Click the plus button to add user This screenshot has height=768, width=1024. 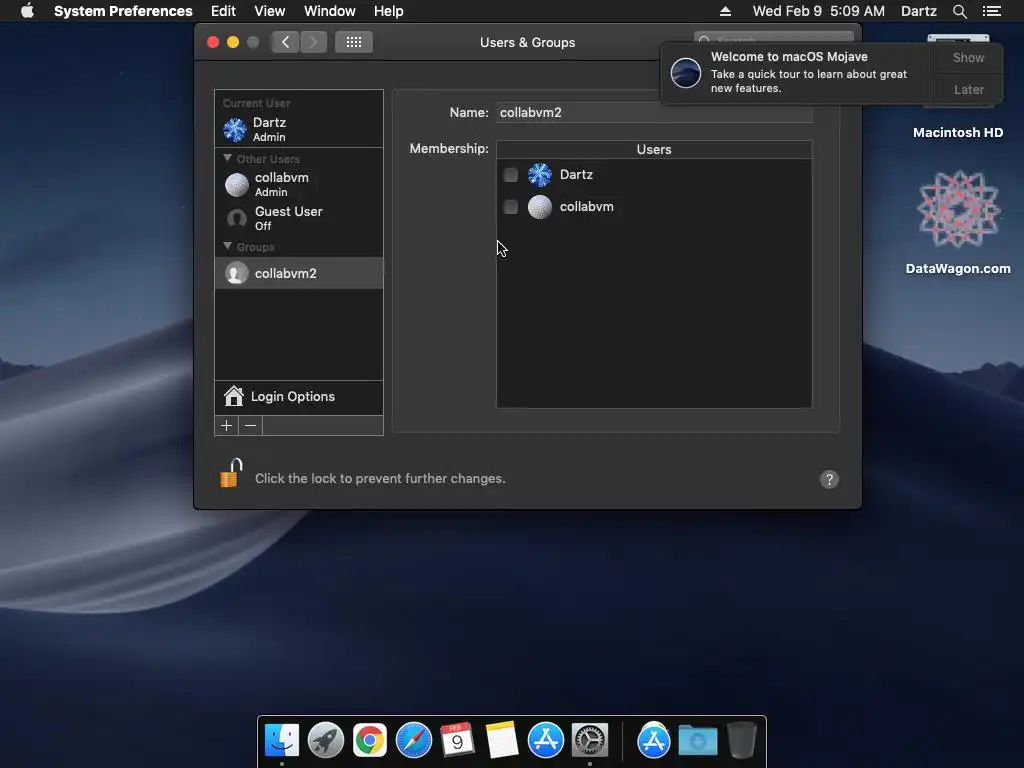point(227,426)
